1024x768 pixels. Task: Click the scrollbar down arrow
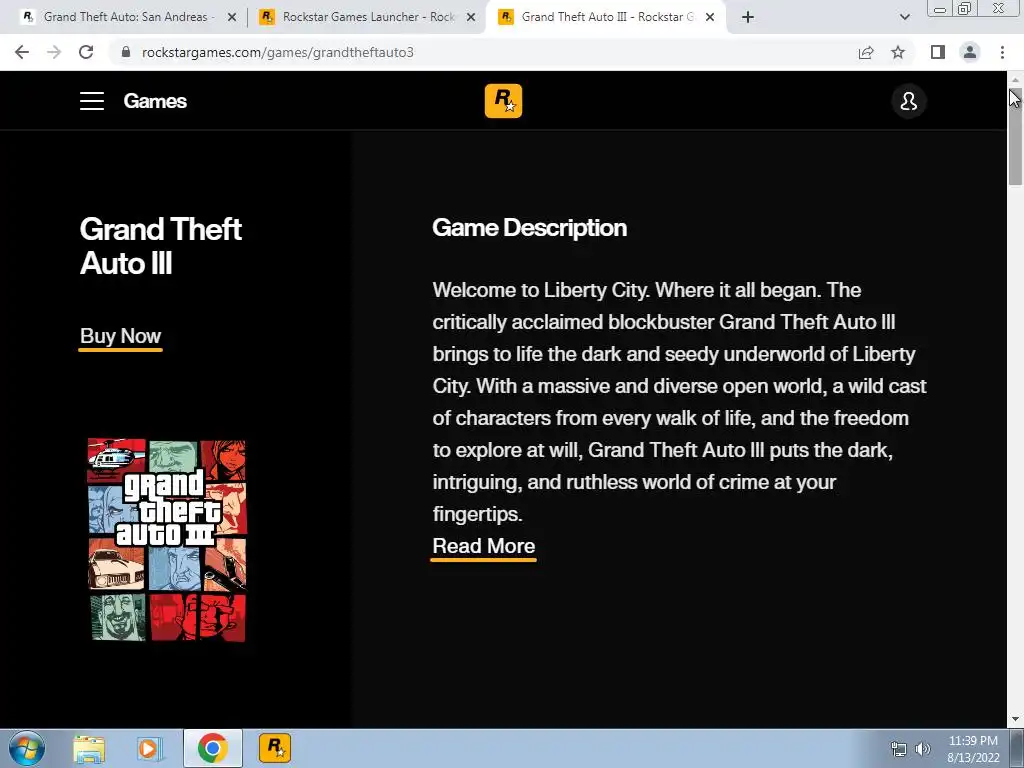1015,720
